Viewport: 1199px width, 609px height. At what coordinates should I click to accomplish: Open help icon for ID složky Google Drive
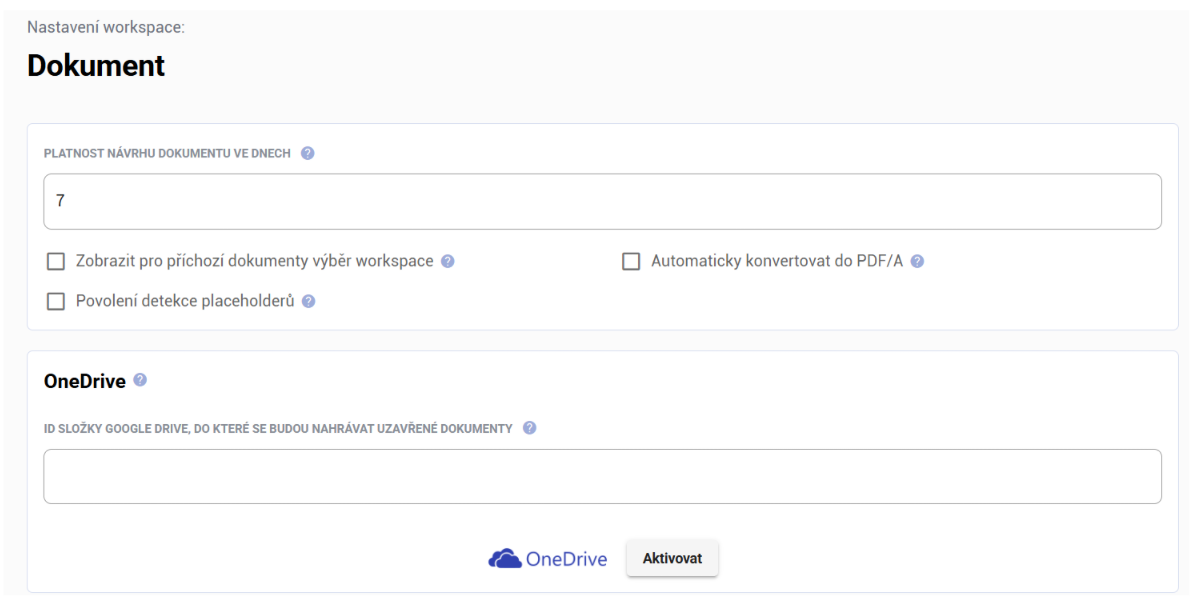click(x=529, y=428)
